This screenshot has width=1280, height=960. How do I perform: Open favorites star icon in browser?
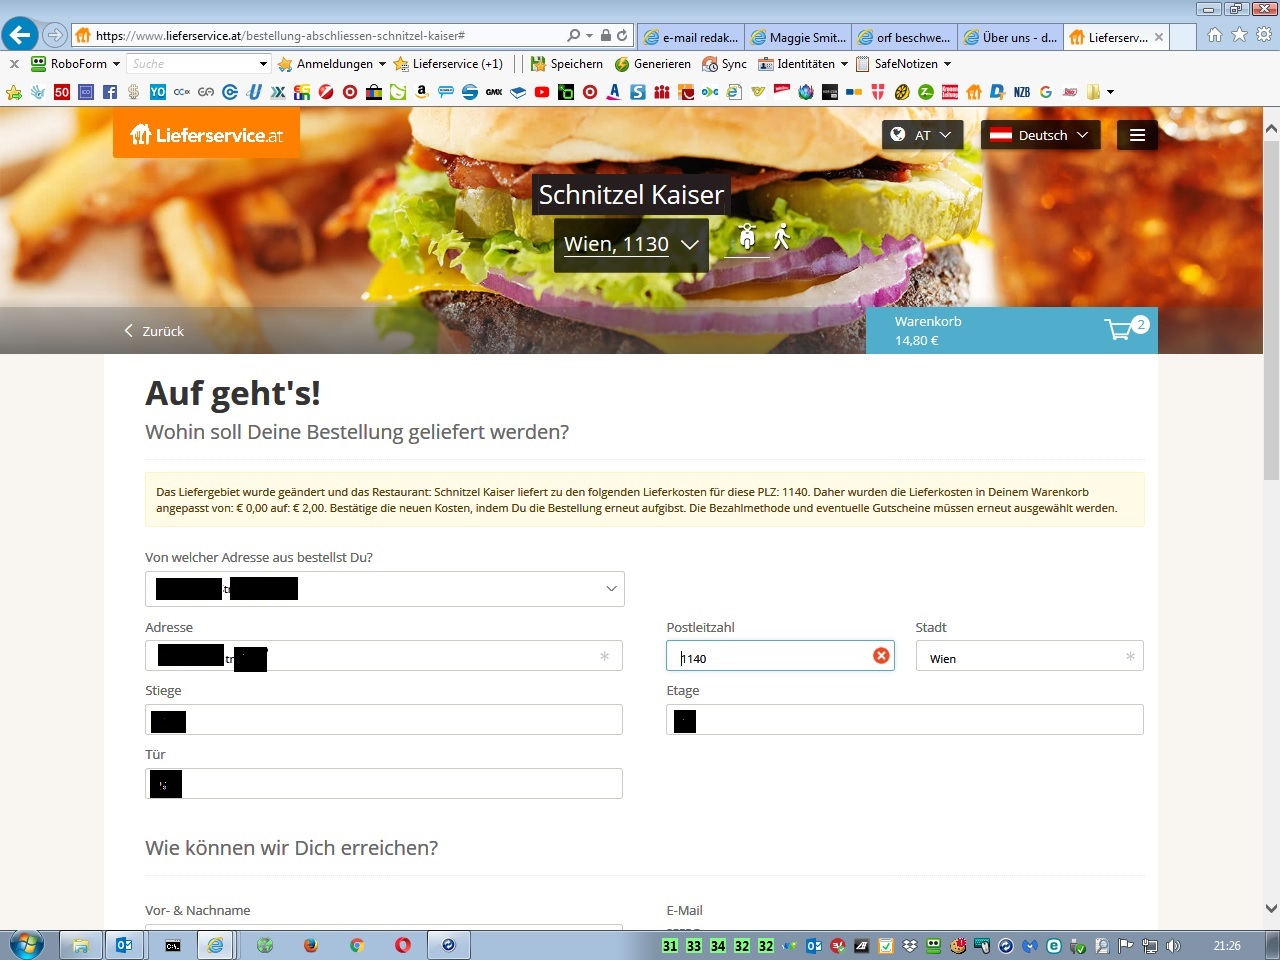coord(1239,35)
